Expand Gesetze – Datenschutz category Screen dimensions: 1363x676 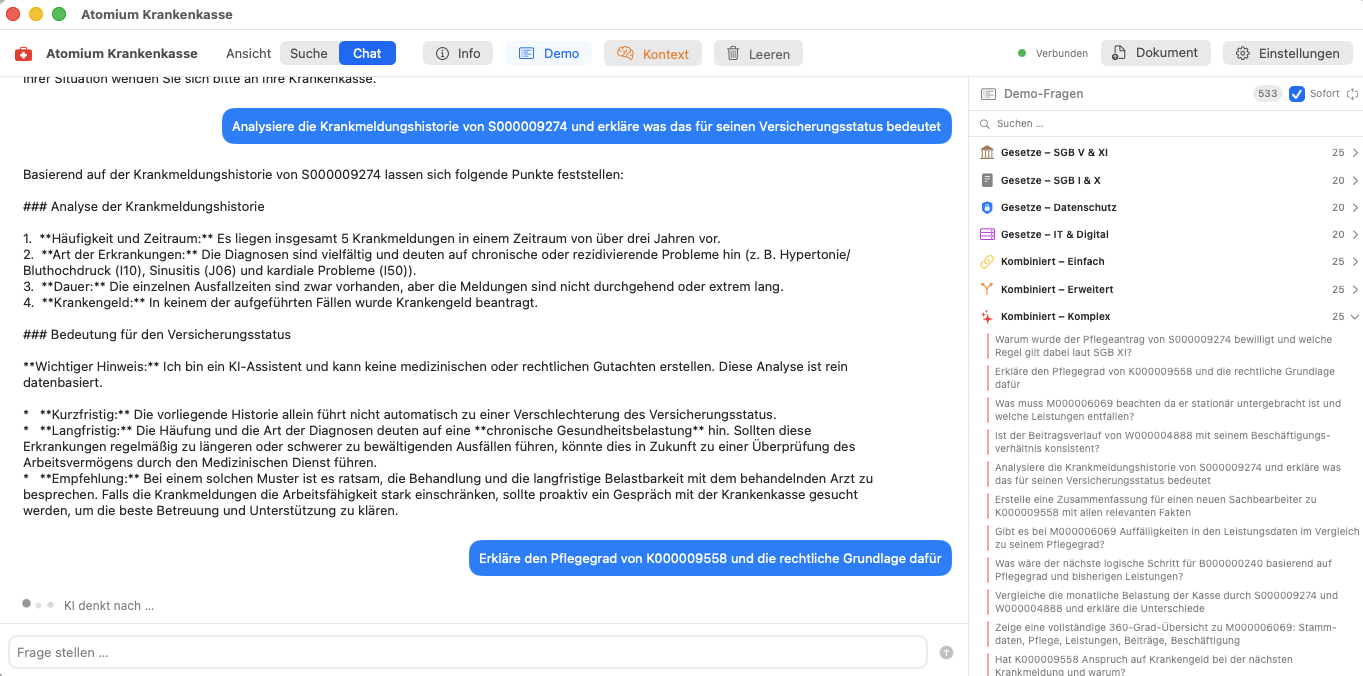(x=1165, y=208)
